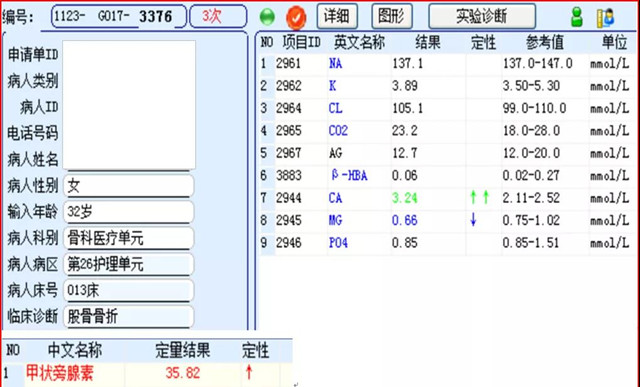Click the 病人性别 field showing 女
This screenshot has height=387, width=640.
click(129, 186)
